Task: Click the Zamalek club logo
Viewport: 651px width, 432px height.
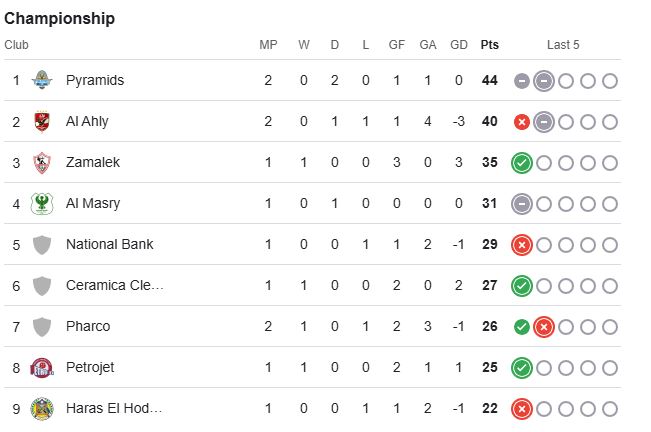Action: click(x=42, y=162)
